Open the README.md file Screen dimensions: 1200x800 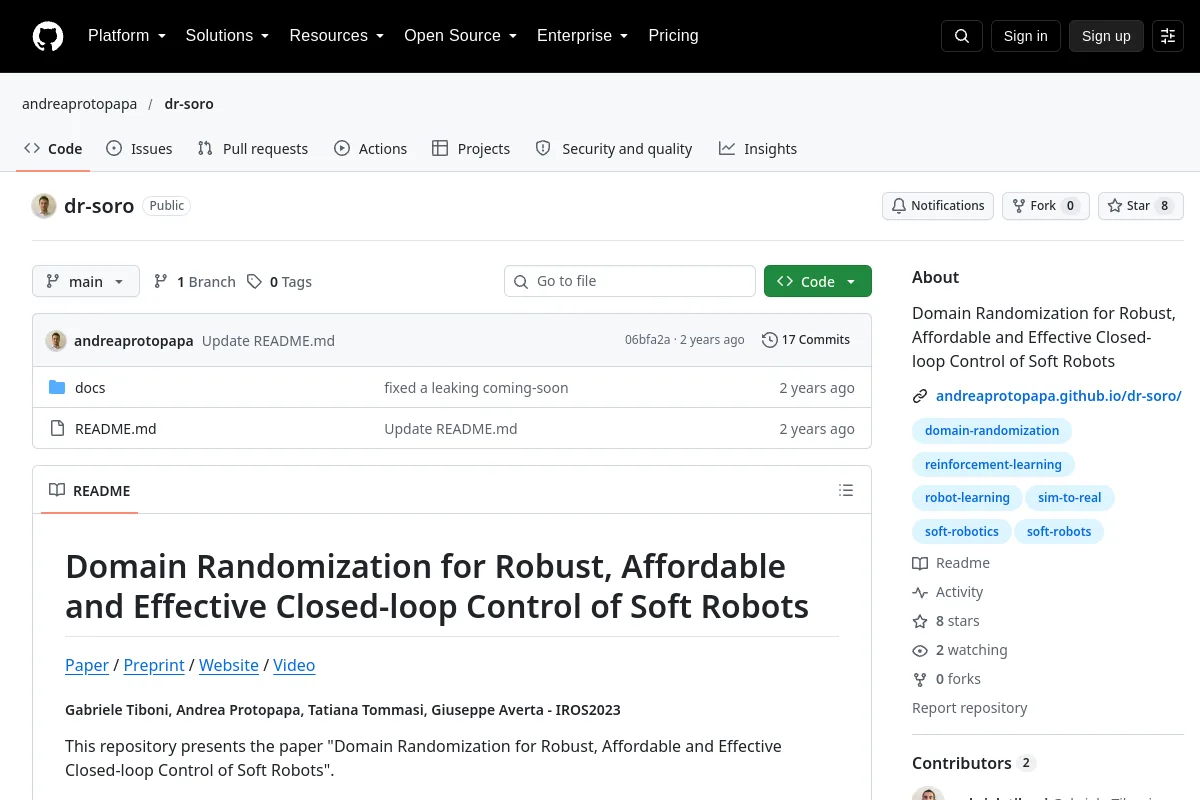(x=116, y=429)
